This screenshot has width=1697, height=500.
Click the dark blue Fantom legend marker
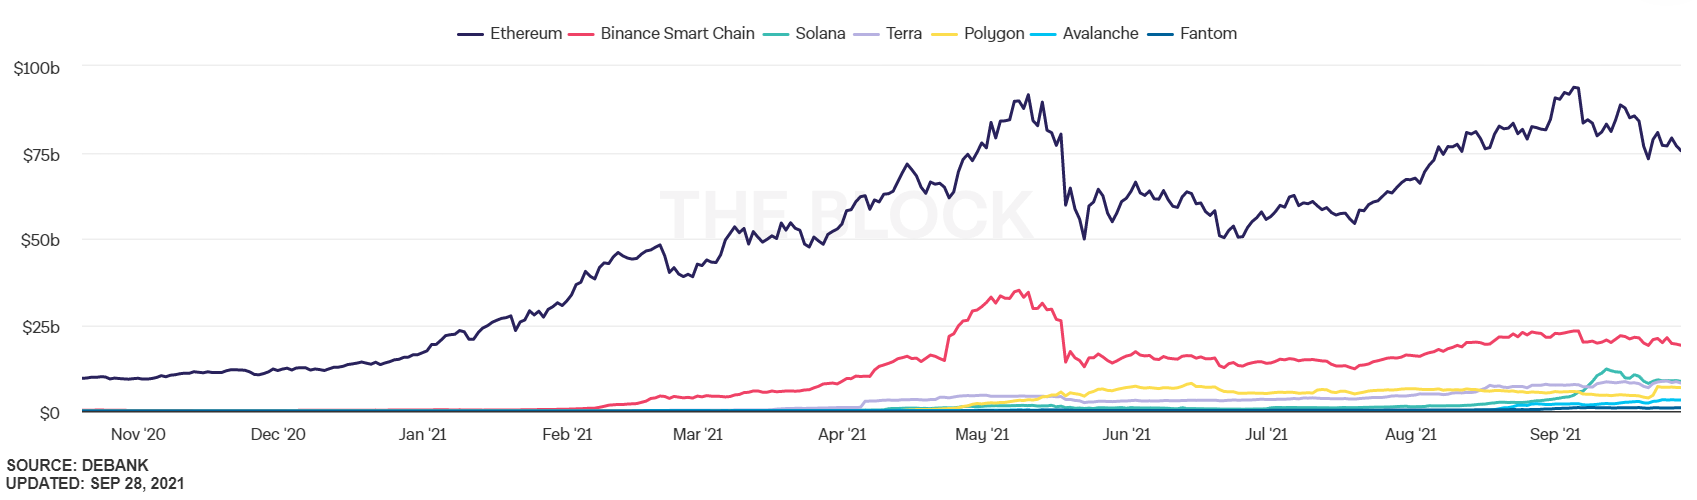[1160, 34]
